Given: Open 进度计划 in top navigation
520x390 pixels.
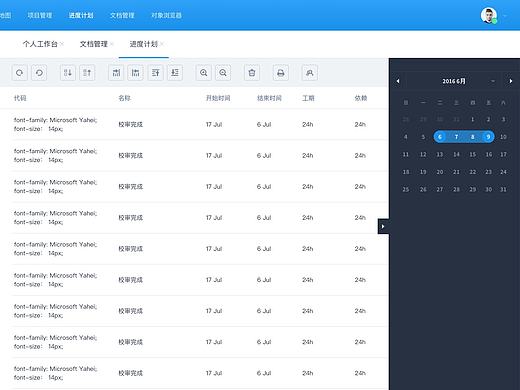Looking at the screenshot, I should click(81, 15).
